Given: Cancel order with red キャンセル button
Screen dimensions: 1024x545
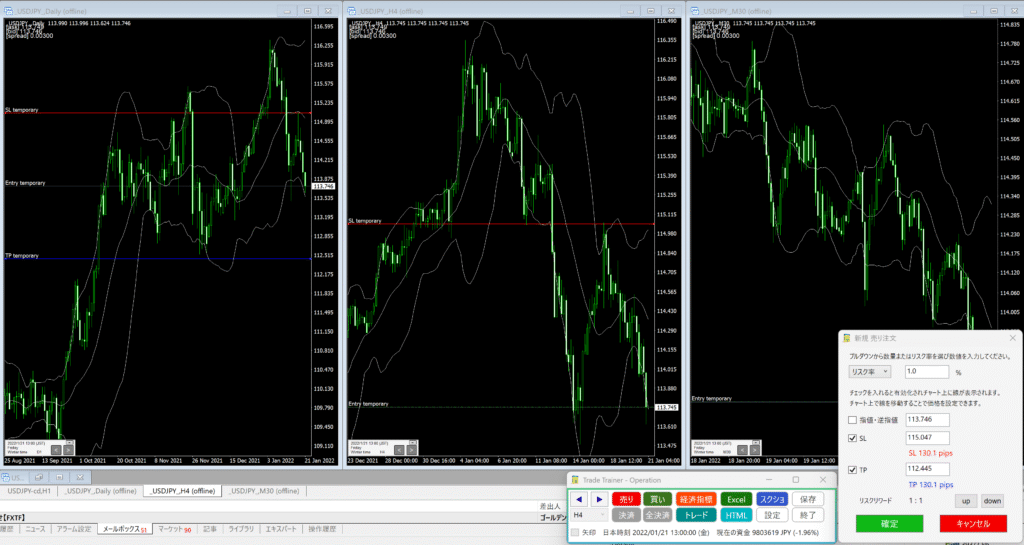Looking at the screenshot, I should 973,523.
